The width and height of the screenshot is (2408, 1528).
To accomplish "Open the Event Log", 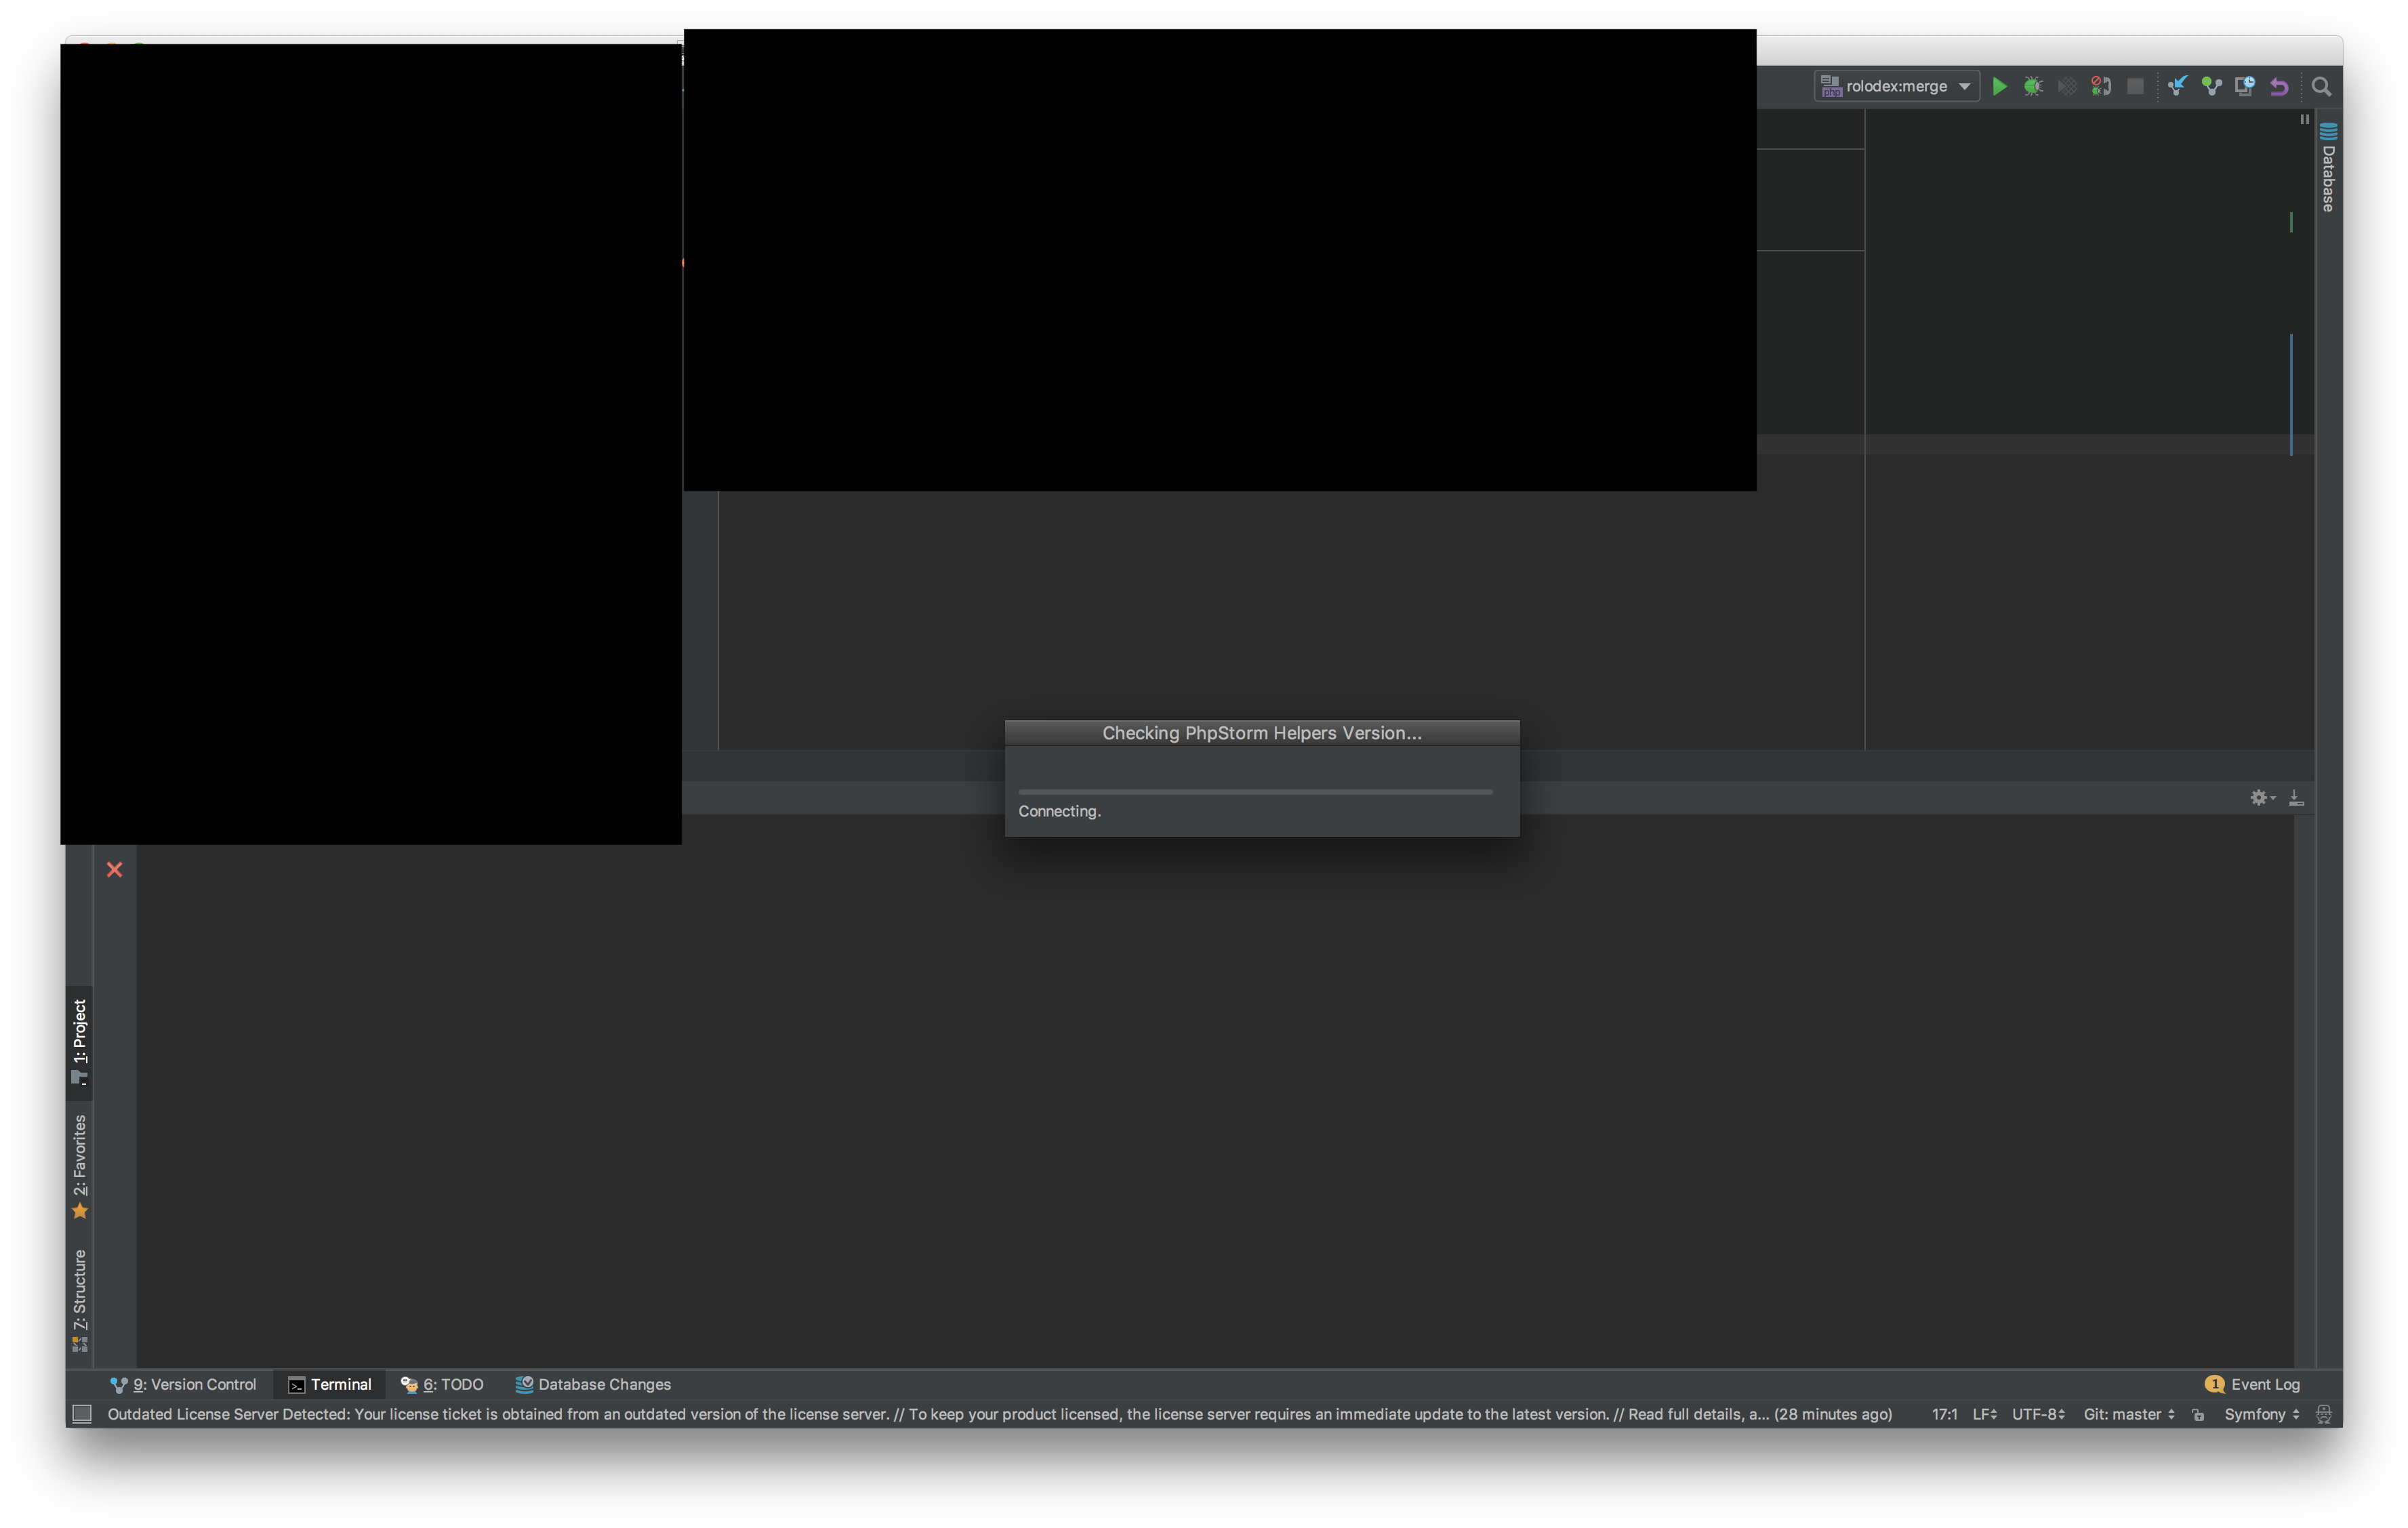I will (2265, 1384).
